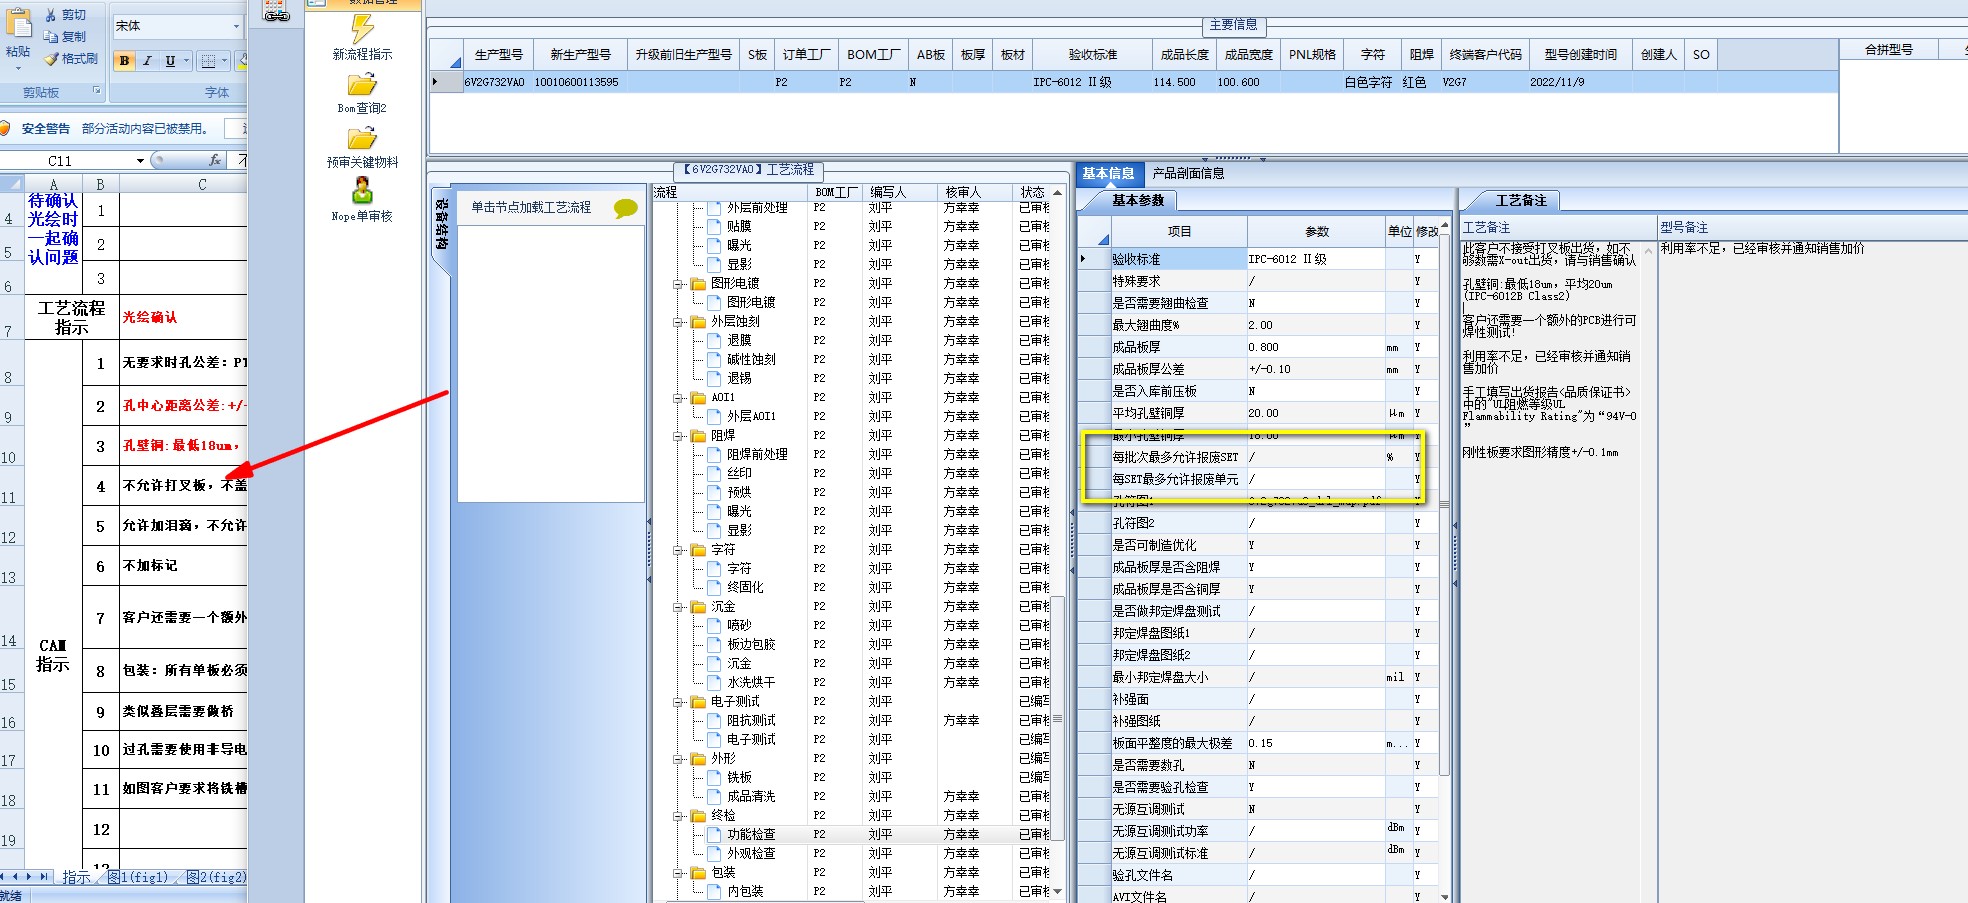Select the 水洗烘干 process step
The width and height of the screenshot is (1968, 903).
750,683
